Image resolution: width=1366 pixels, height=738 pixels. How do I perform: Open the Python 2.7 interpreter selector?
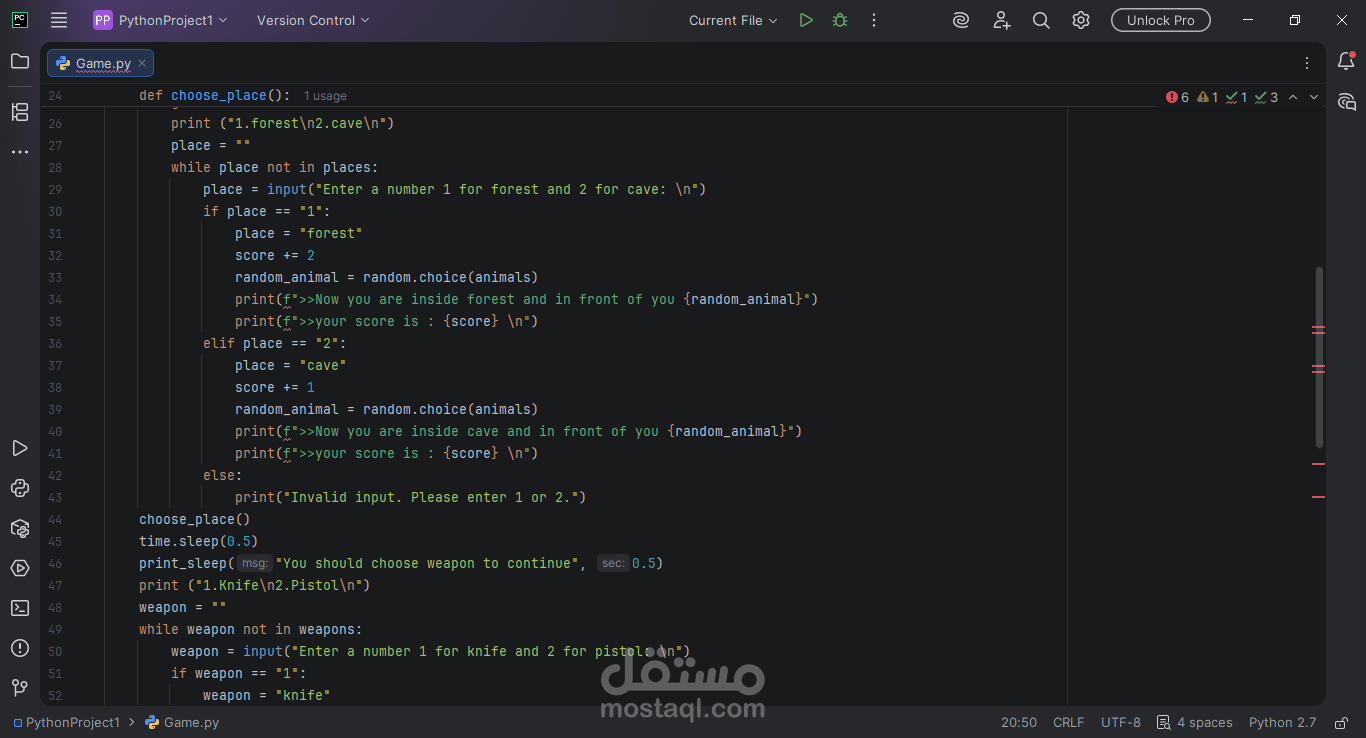pyautogui.click(x=1283, y=722)
